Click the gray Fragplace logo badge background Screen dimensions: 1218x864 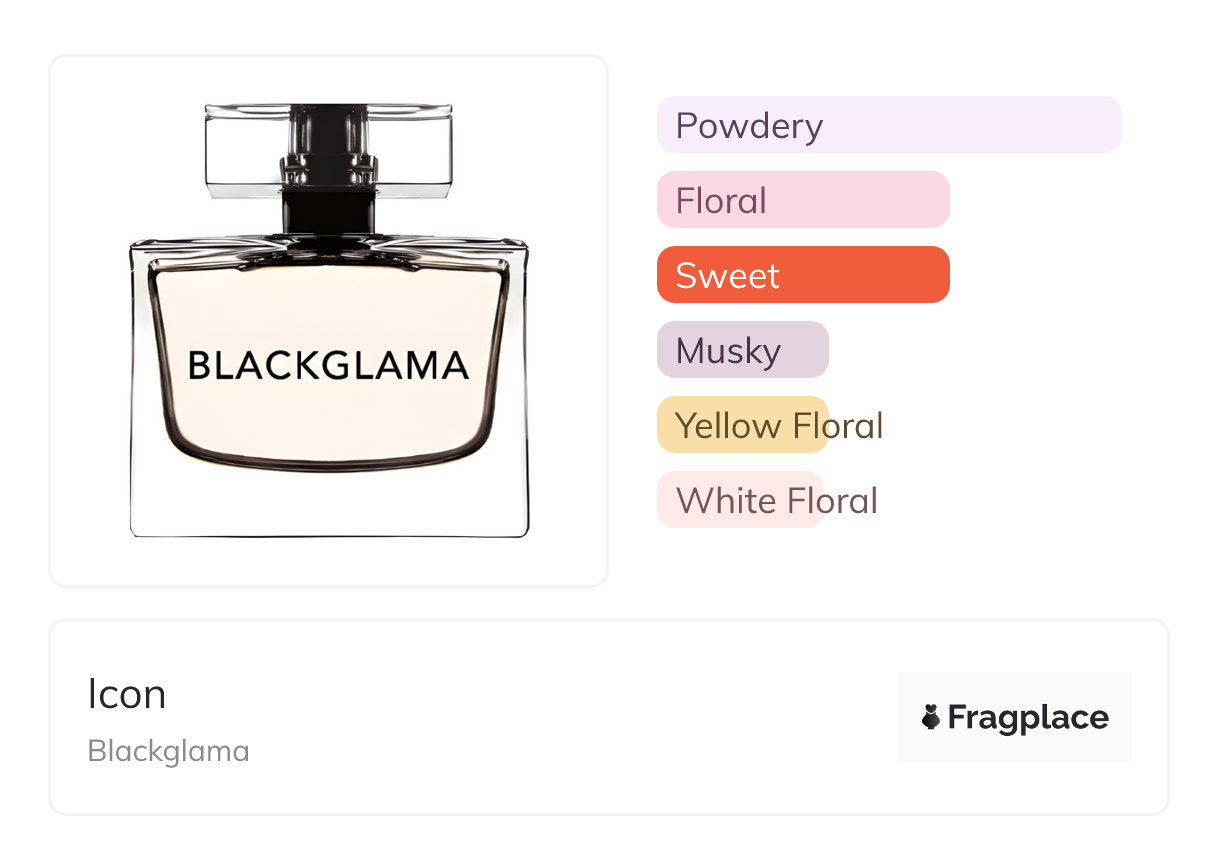point(1014,690)
